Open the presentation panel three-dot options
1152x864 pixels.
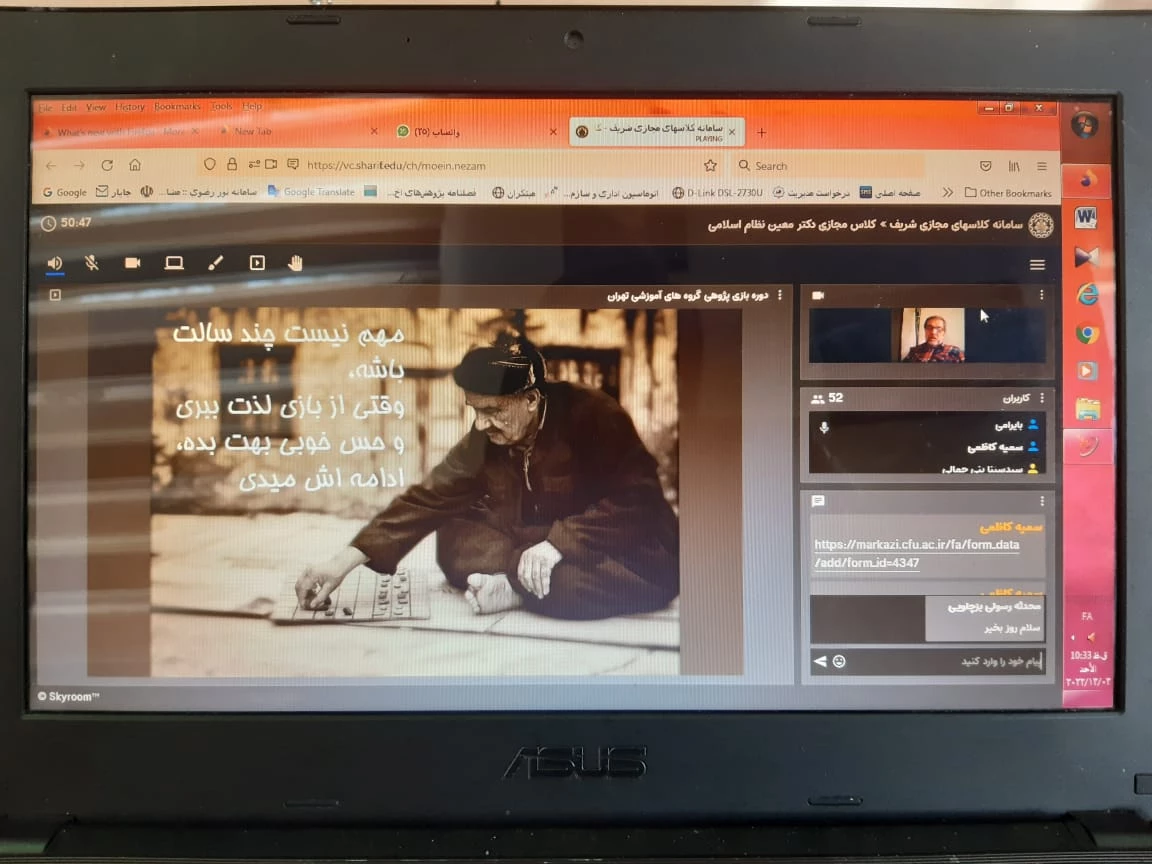pos(780,296)
